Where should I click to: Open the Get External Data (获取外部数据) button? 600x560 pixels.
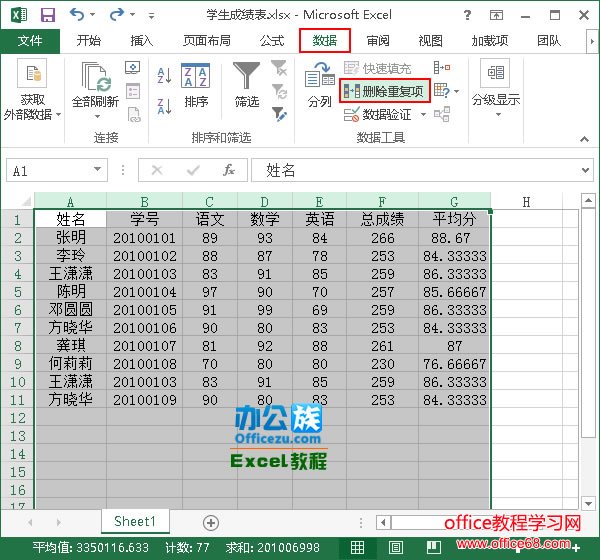tap(32, 90)
